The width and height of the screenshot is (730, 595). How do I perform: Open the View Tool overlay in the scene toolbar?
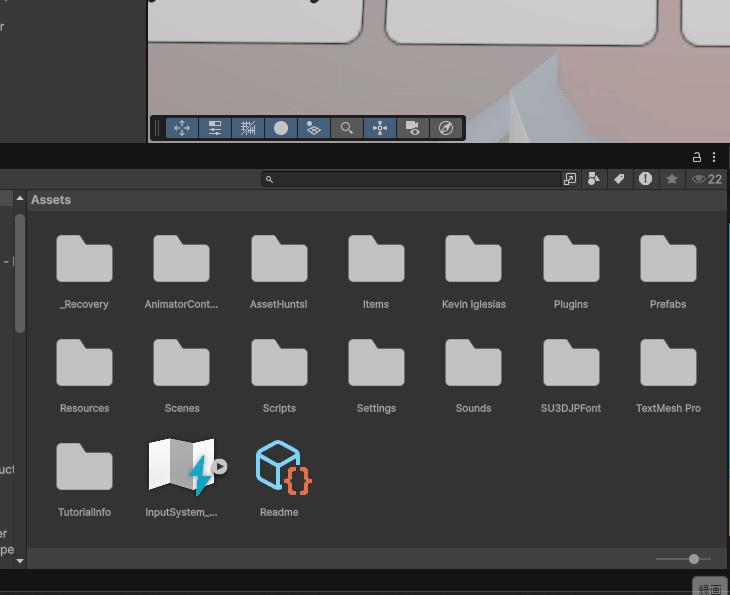182,128
